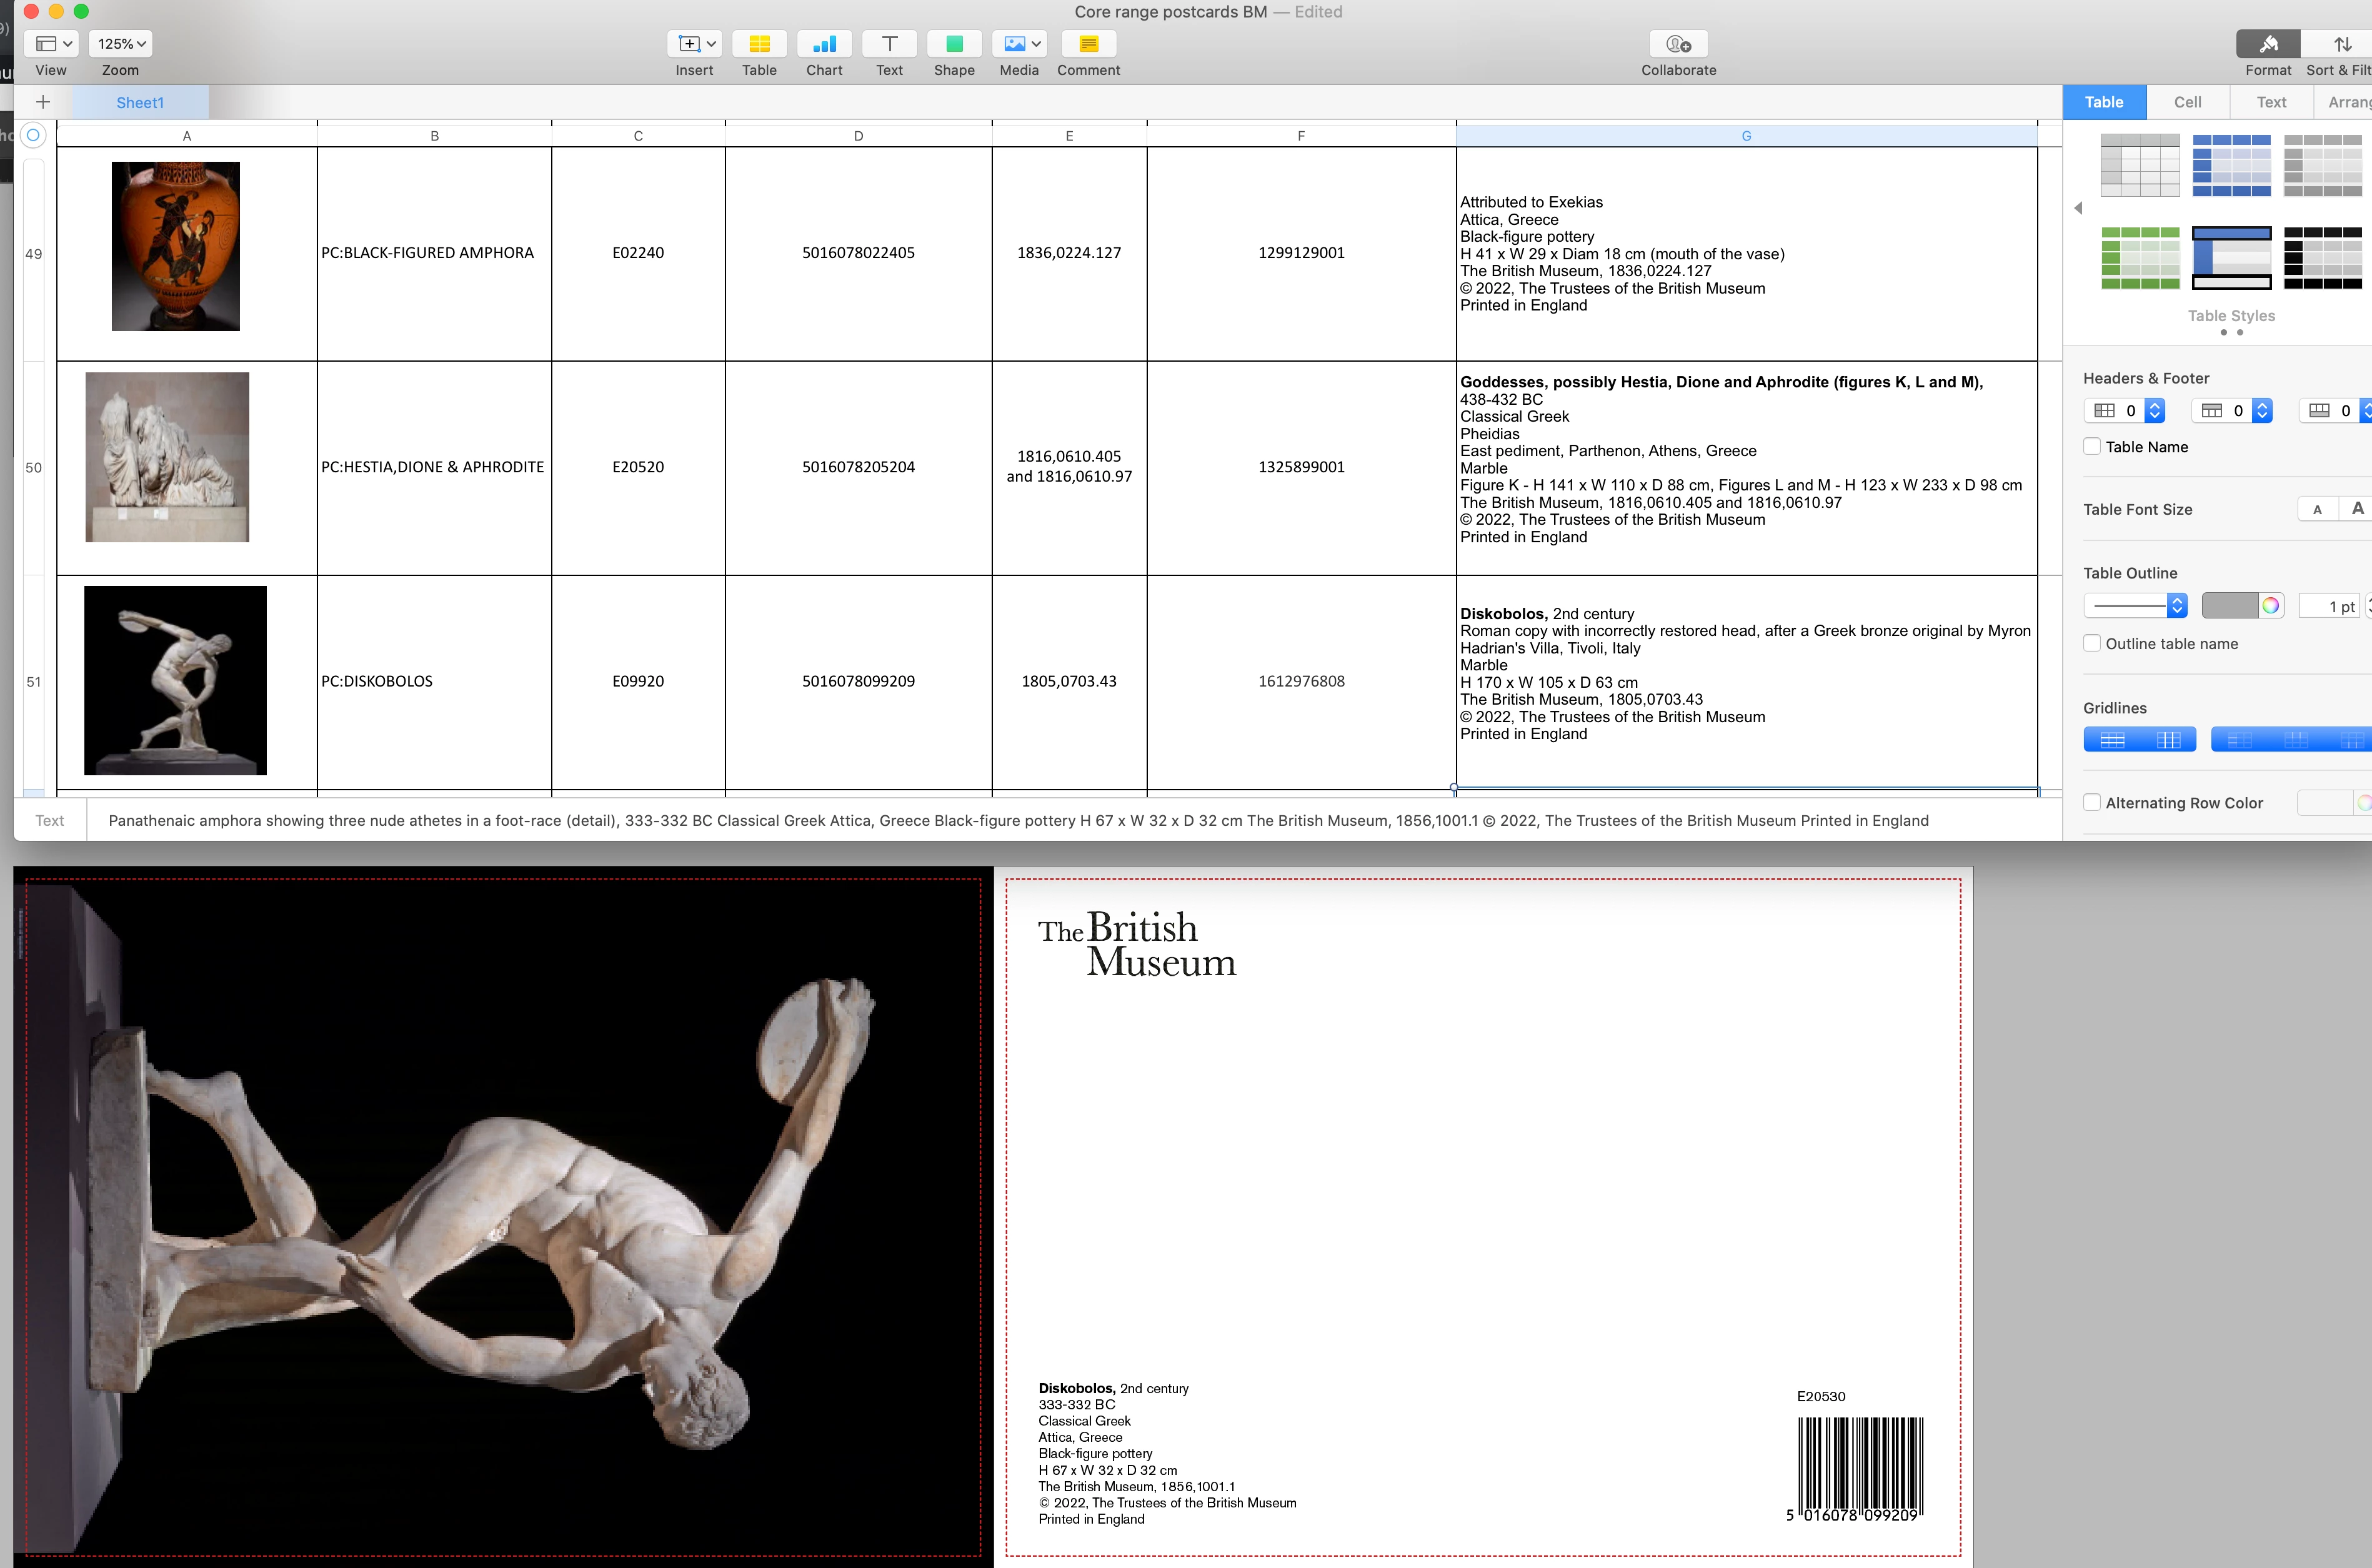Screen dimensions: 2372x1568
Task: Click the larger table font size button
Action: (2357, 509)
